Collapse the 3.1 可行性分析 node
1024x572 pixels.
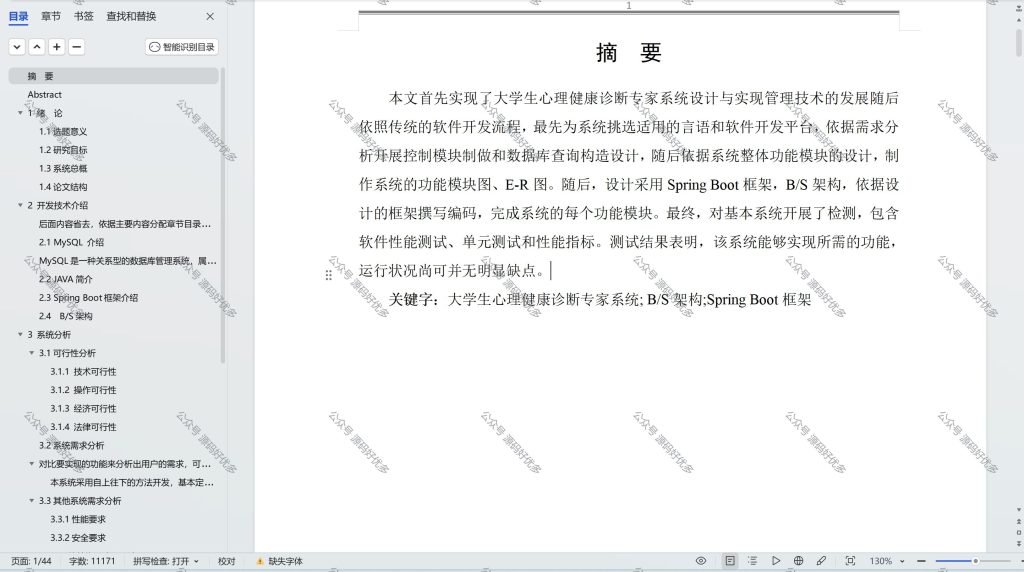pyautogui.click(x=31, y=353)
